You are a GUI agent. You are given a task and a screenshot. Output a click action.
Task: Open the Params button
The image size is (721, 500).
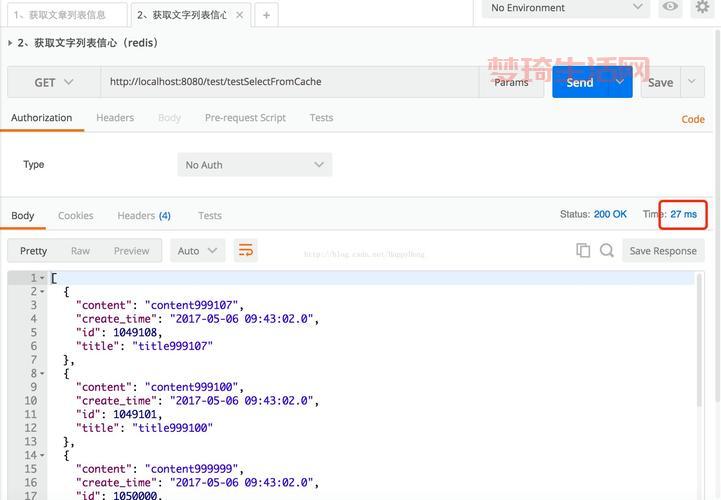(x=511, y=82)
